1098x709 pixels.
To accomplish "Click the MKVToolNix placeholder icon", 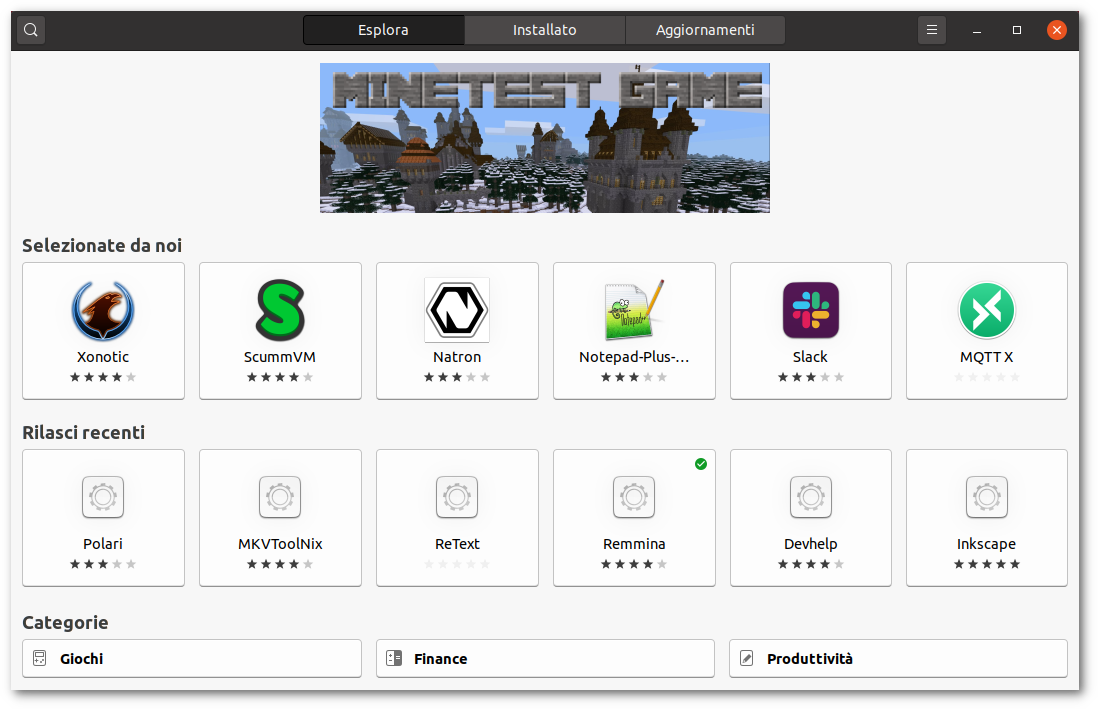I will pyautogui.click(x=280, y=497).
